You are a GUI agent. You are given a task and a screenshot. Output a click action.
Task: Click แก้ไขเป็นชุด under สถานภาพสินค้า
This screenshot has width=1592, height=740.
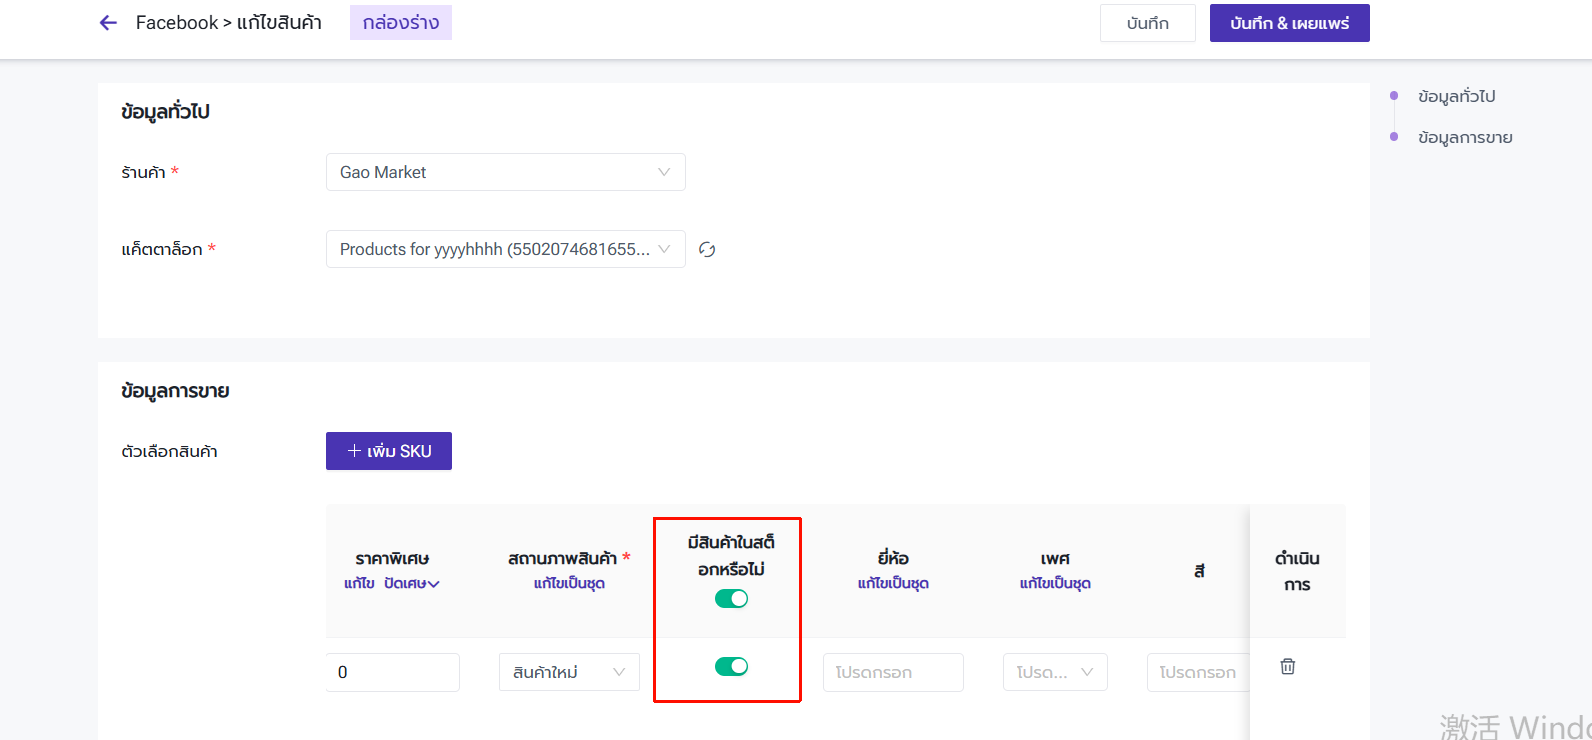pyautogui.click(x=569, y=584)
